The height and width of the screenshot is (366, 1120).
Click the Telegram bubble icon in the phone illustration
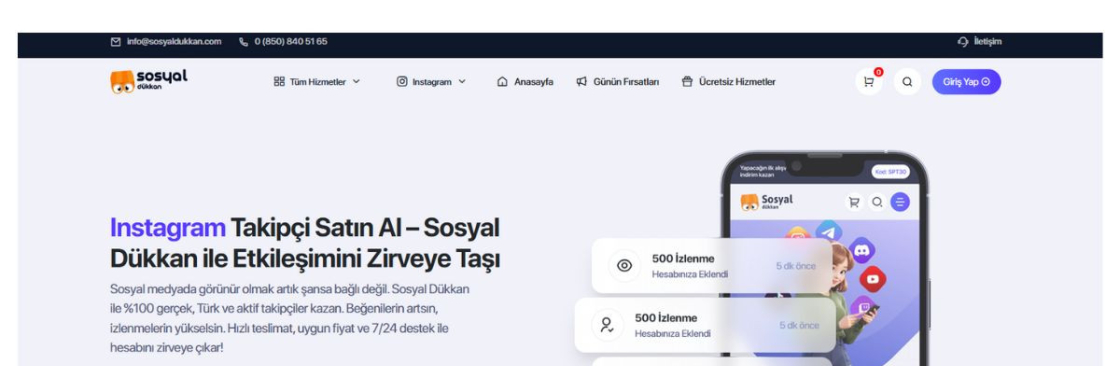(x=828, y=232)
